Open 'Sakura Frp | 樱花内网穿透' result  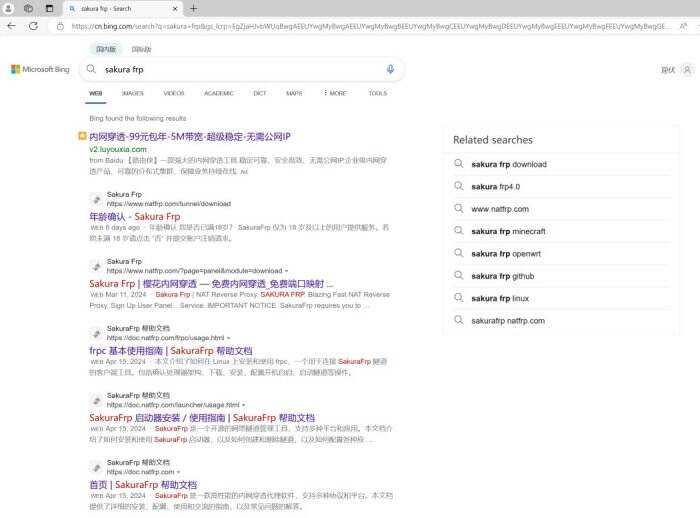click(x=211, y=284)
